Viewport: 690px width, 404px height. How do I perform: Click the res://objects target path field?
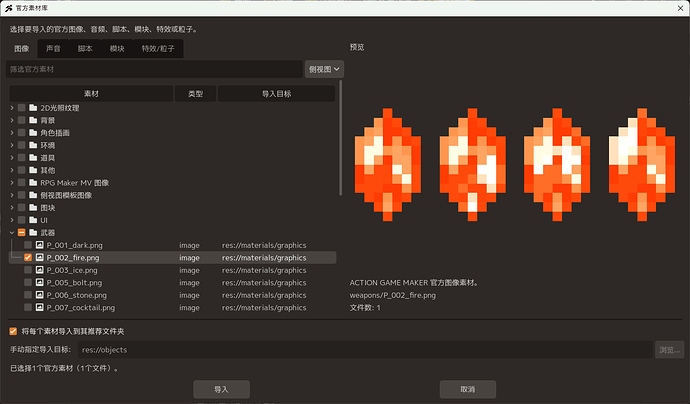click(x=365, y=349)
